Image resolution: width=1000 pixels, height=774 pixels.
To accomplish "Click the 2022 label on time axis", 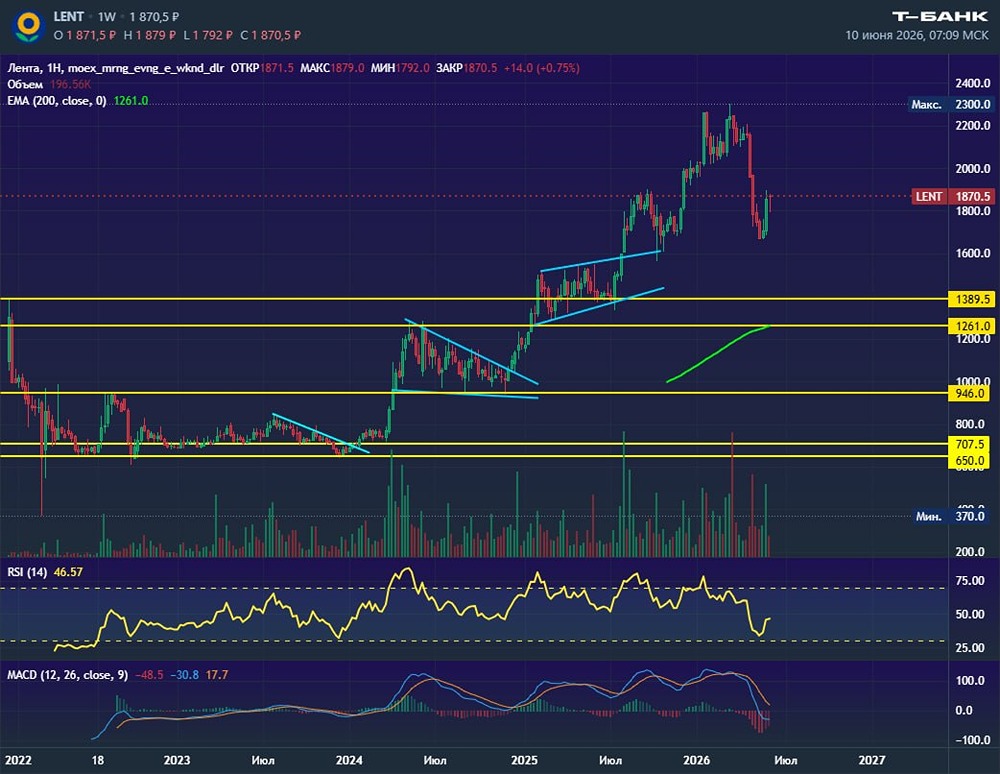I will point(18,760).
